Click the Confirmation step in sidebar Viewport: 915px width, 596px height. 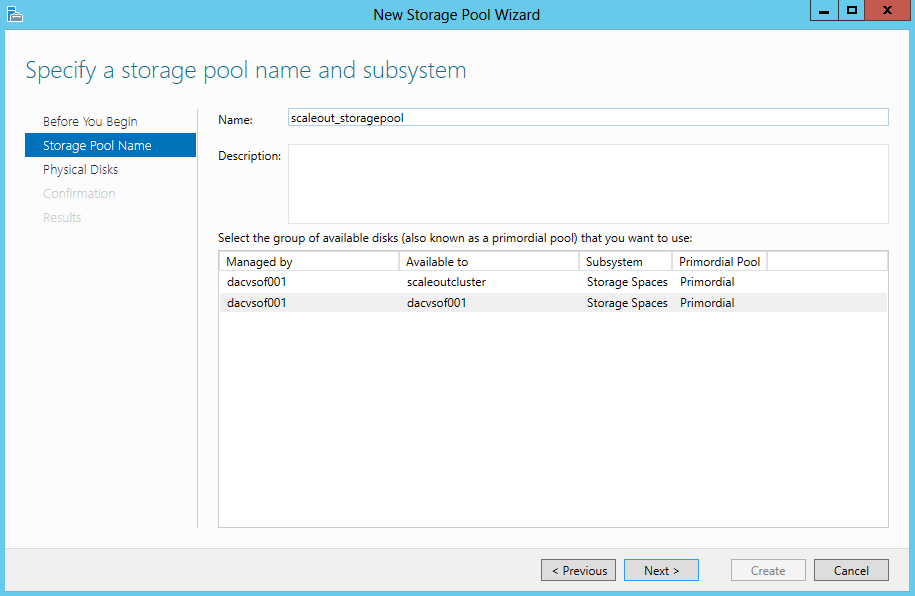click(x=79, y=193)
